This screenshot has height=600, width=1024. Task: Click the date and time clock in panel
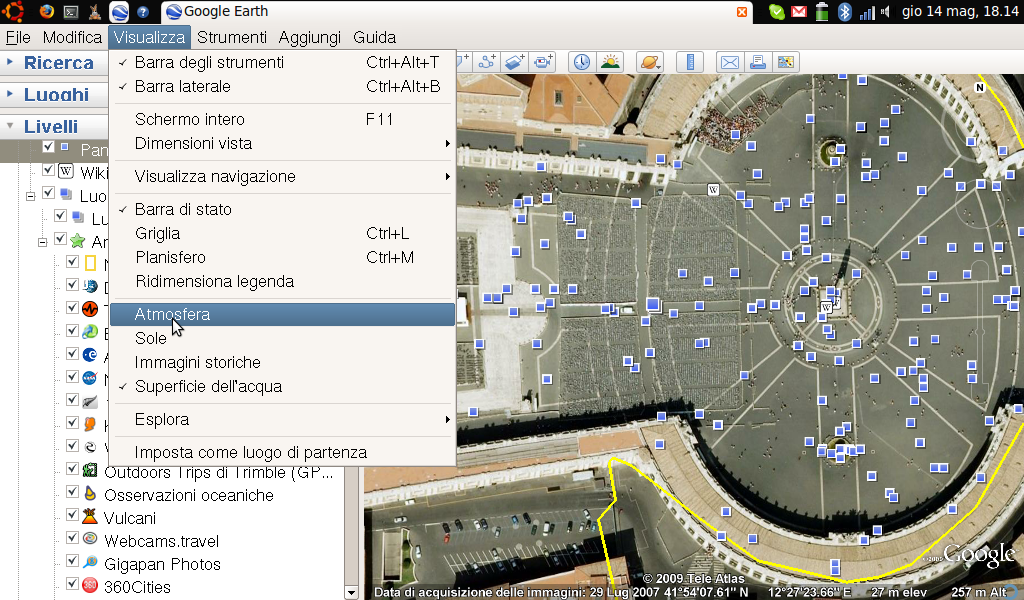tap(960, 11)
